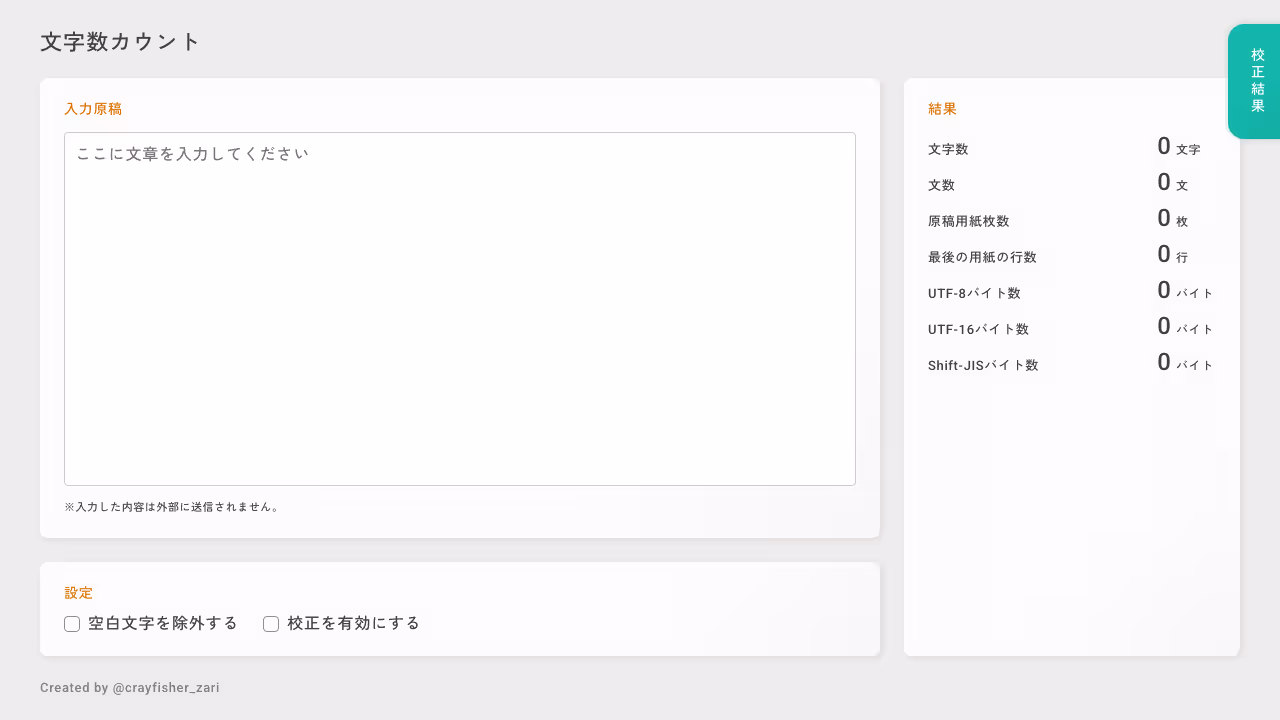Enable the 空白文字を除外する checkbox

pyautogui.click(x=72, y=623)
